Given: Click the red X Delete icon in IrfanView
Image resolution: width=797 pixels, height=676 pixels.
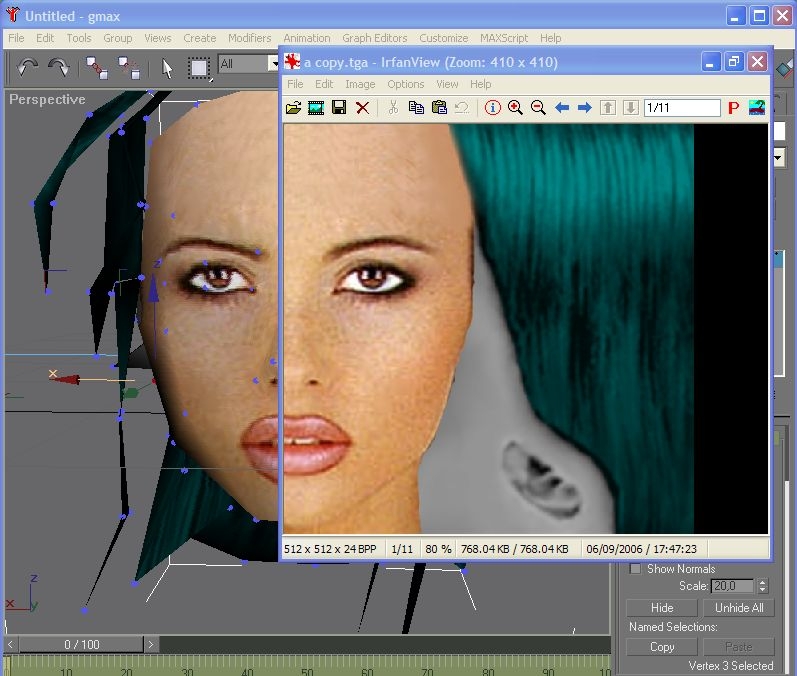Looking at the screenshot, I should click(x=362, y=108).
